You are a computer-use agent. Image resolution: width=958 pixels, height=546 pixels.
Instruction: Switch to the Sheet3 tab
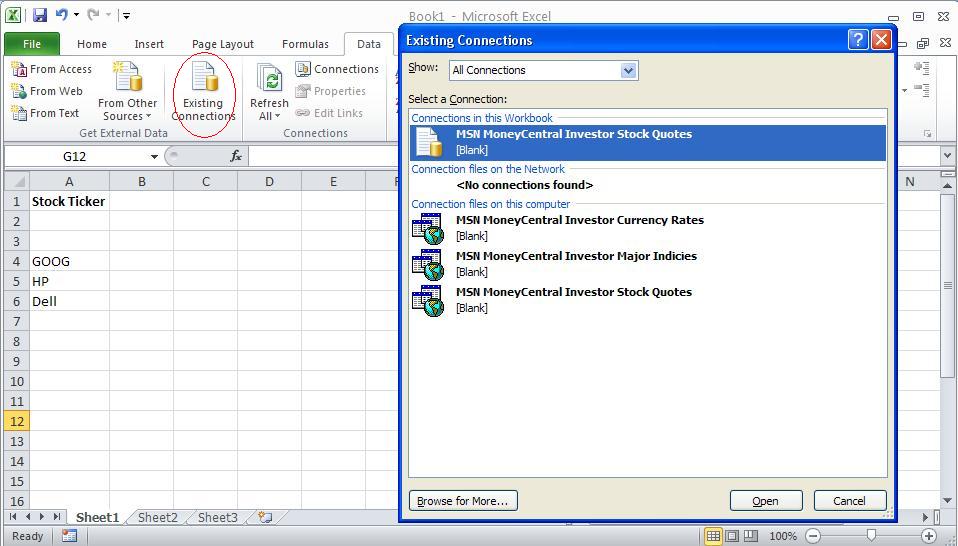click(218, 517)
